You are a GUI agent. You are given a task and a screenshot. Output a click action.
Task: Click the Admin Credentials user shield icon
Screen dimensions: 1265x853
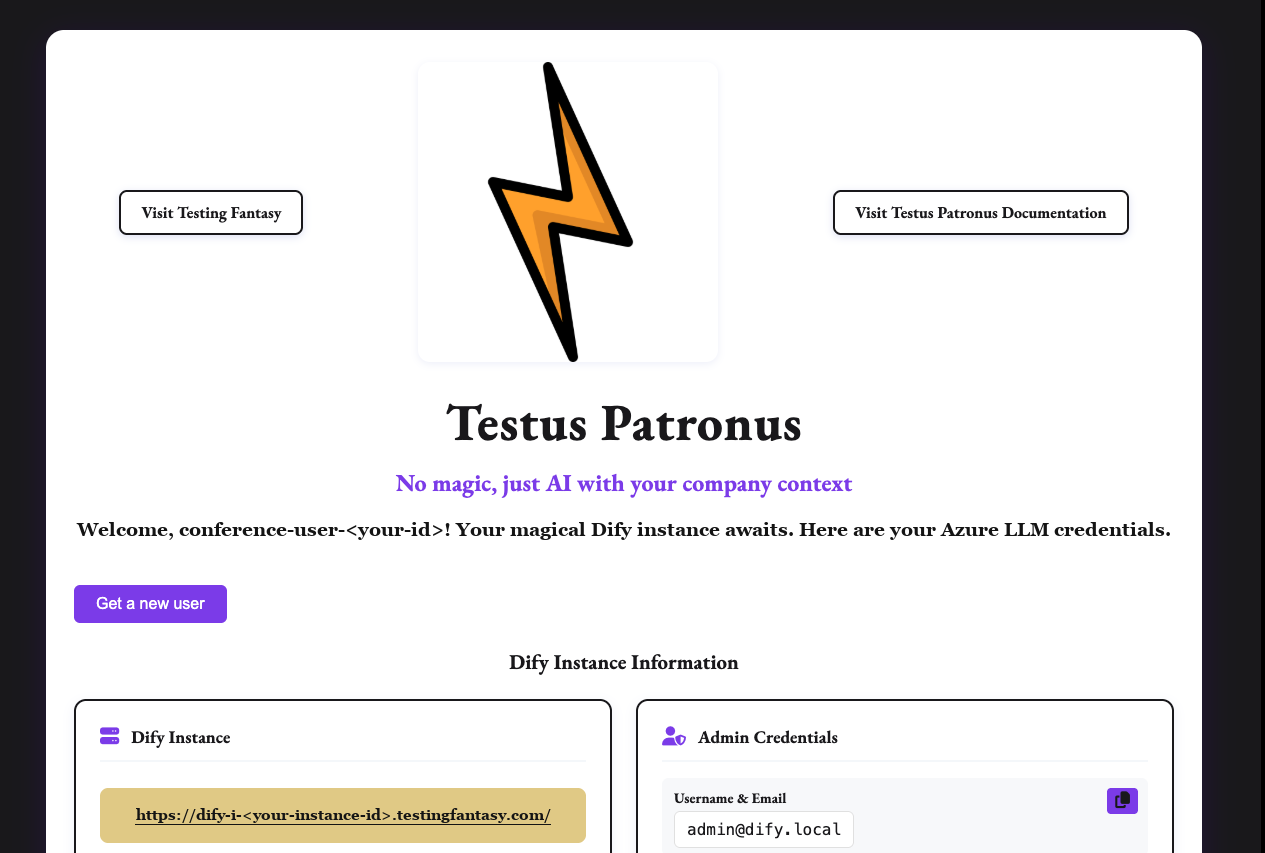tap(674, 736)
